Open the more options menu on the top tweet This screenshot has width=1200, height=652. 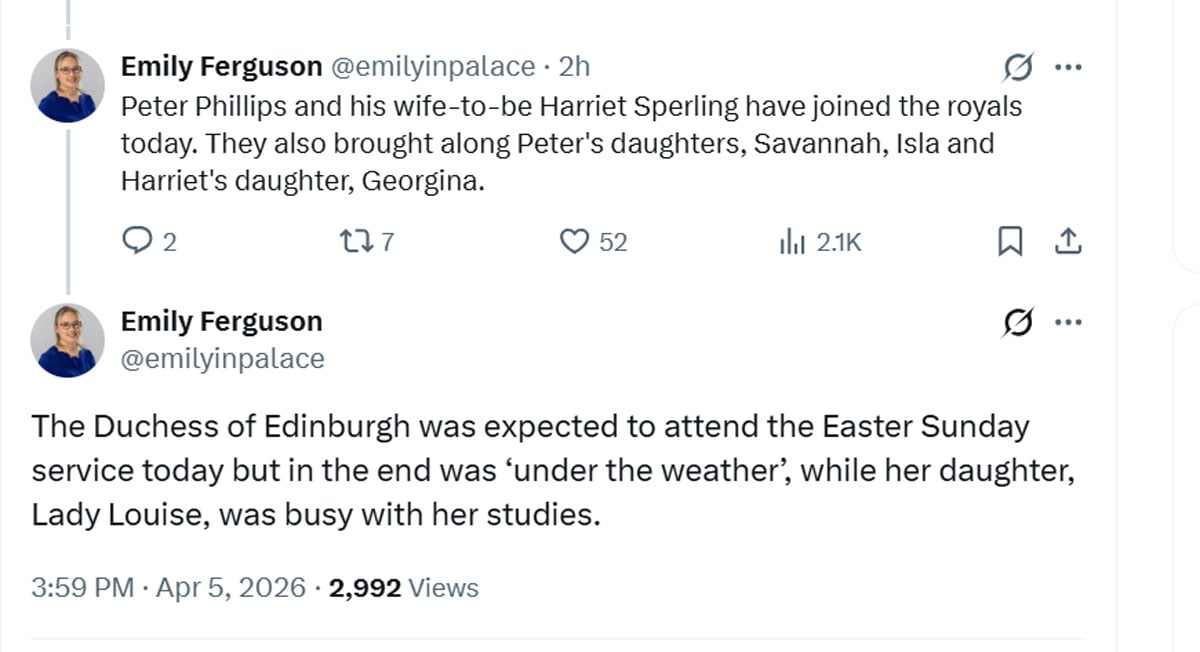(x=1069, y=66)
